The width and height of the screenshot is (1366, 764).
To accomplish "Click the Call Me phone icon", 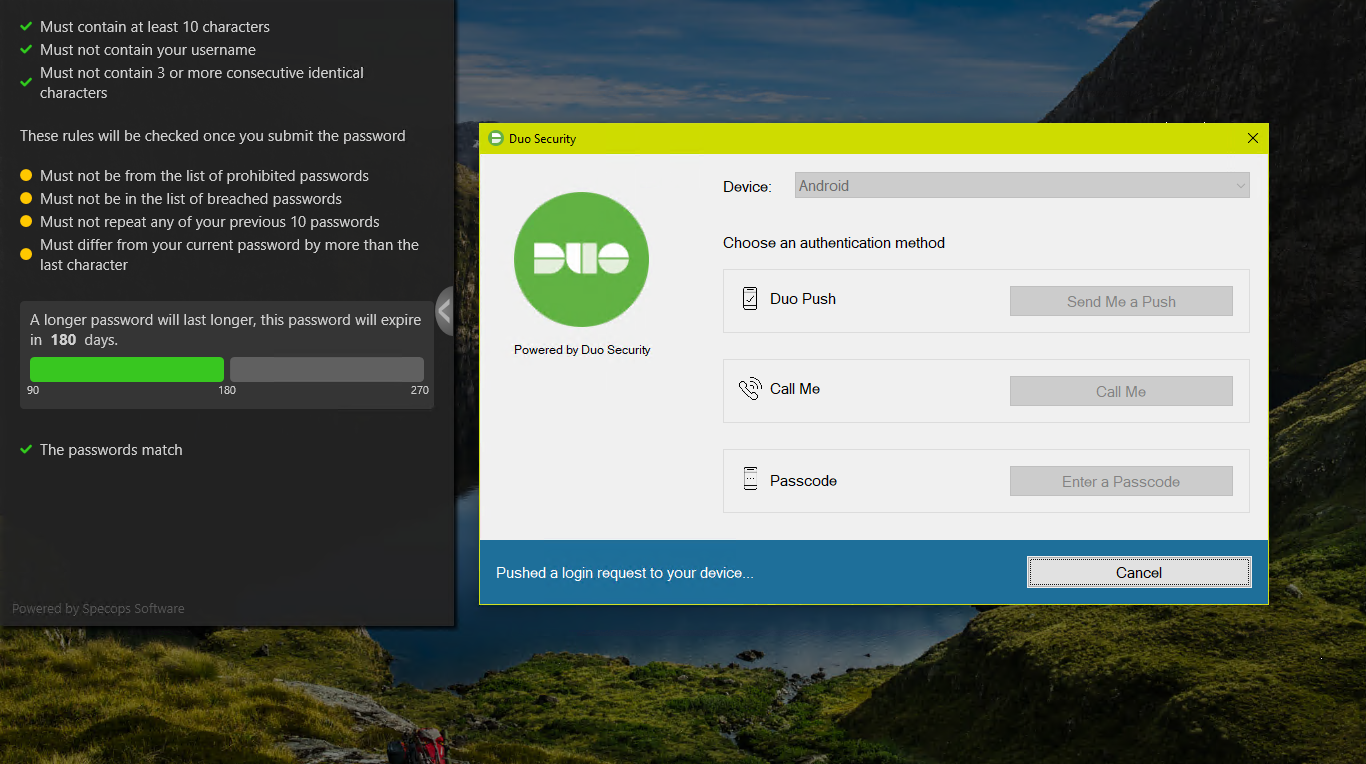I will (x=750, y=389).
